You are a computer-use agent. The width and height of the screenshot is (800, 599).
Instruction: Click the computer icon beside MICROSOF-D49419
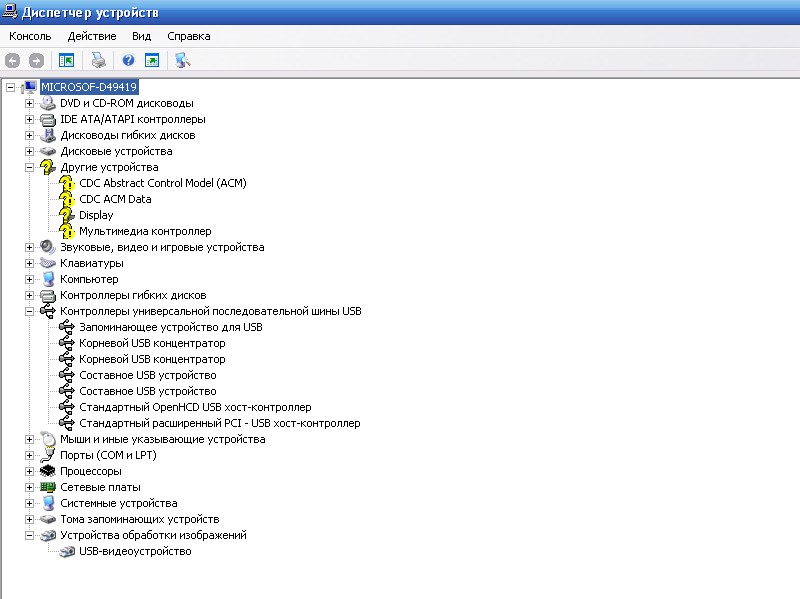click(x=29, y=87)
